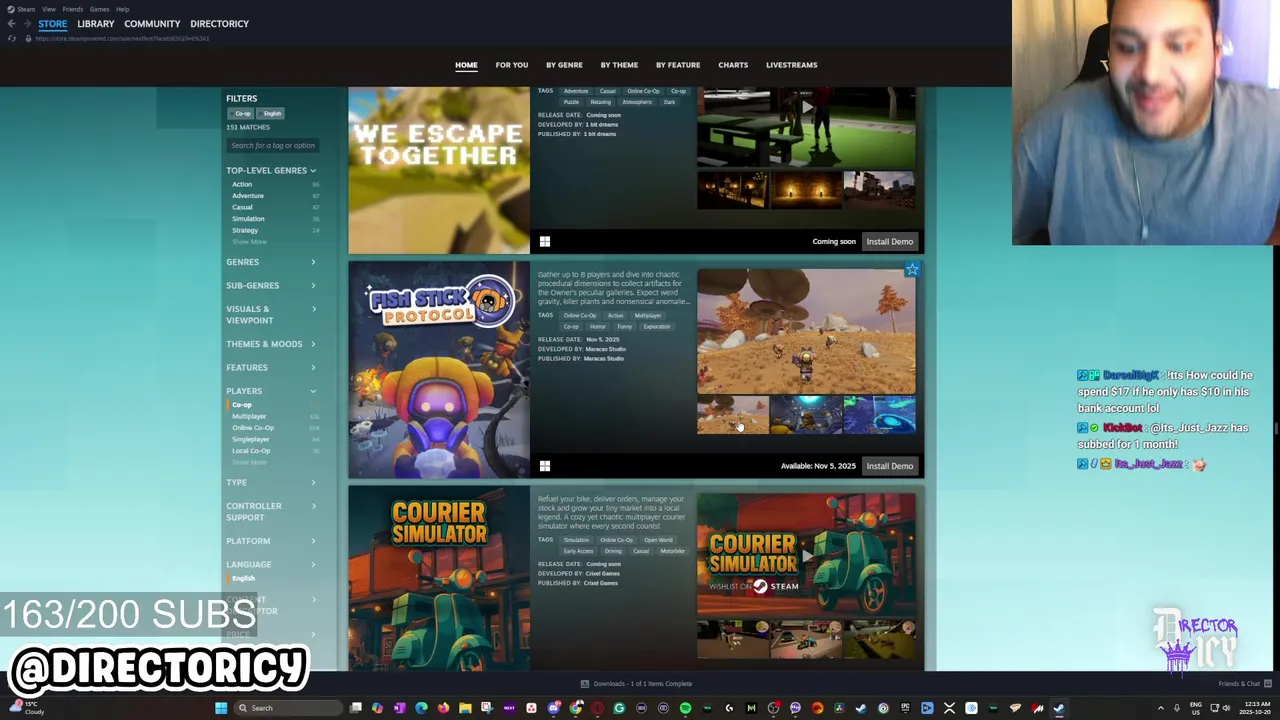Open the By Theme store menu
The height and width of the screenshot is (720, 1280).
point(619,65)
